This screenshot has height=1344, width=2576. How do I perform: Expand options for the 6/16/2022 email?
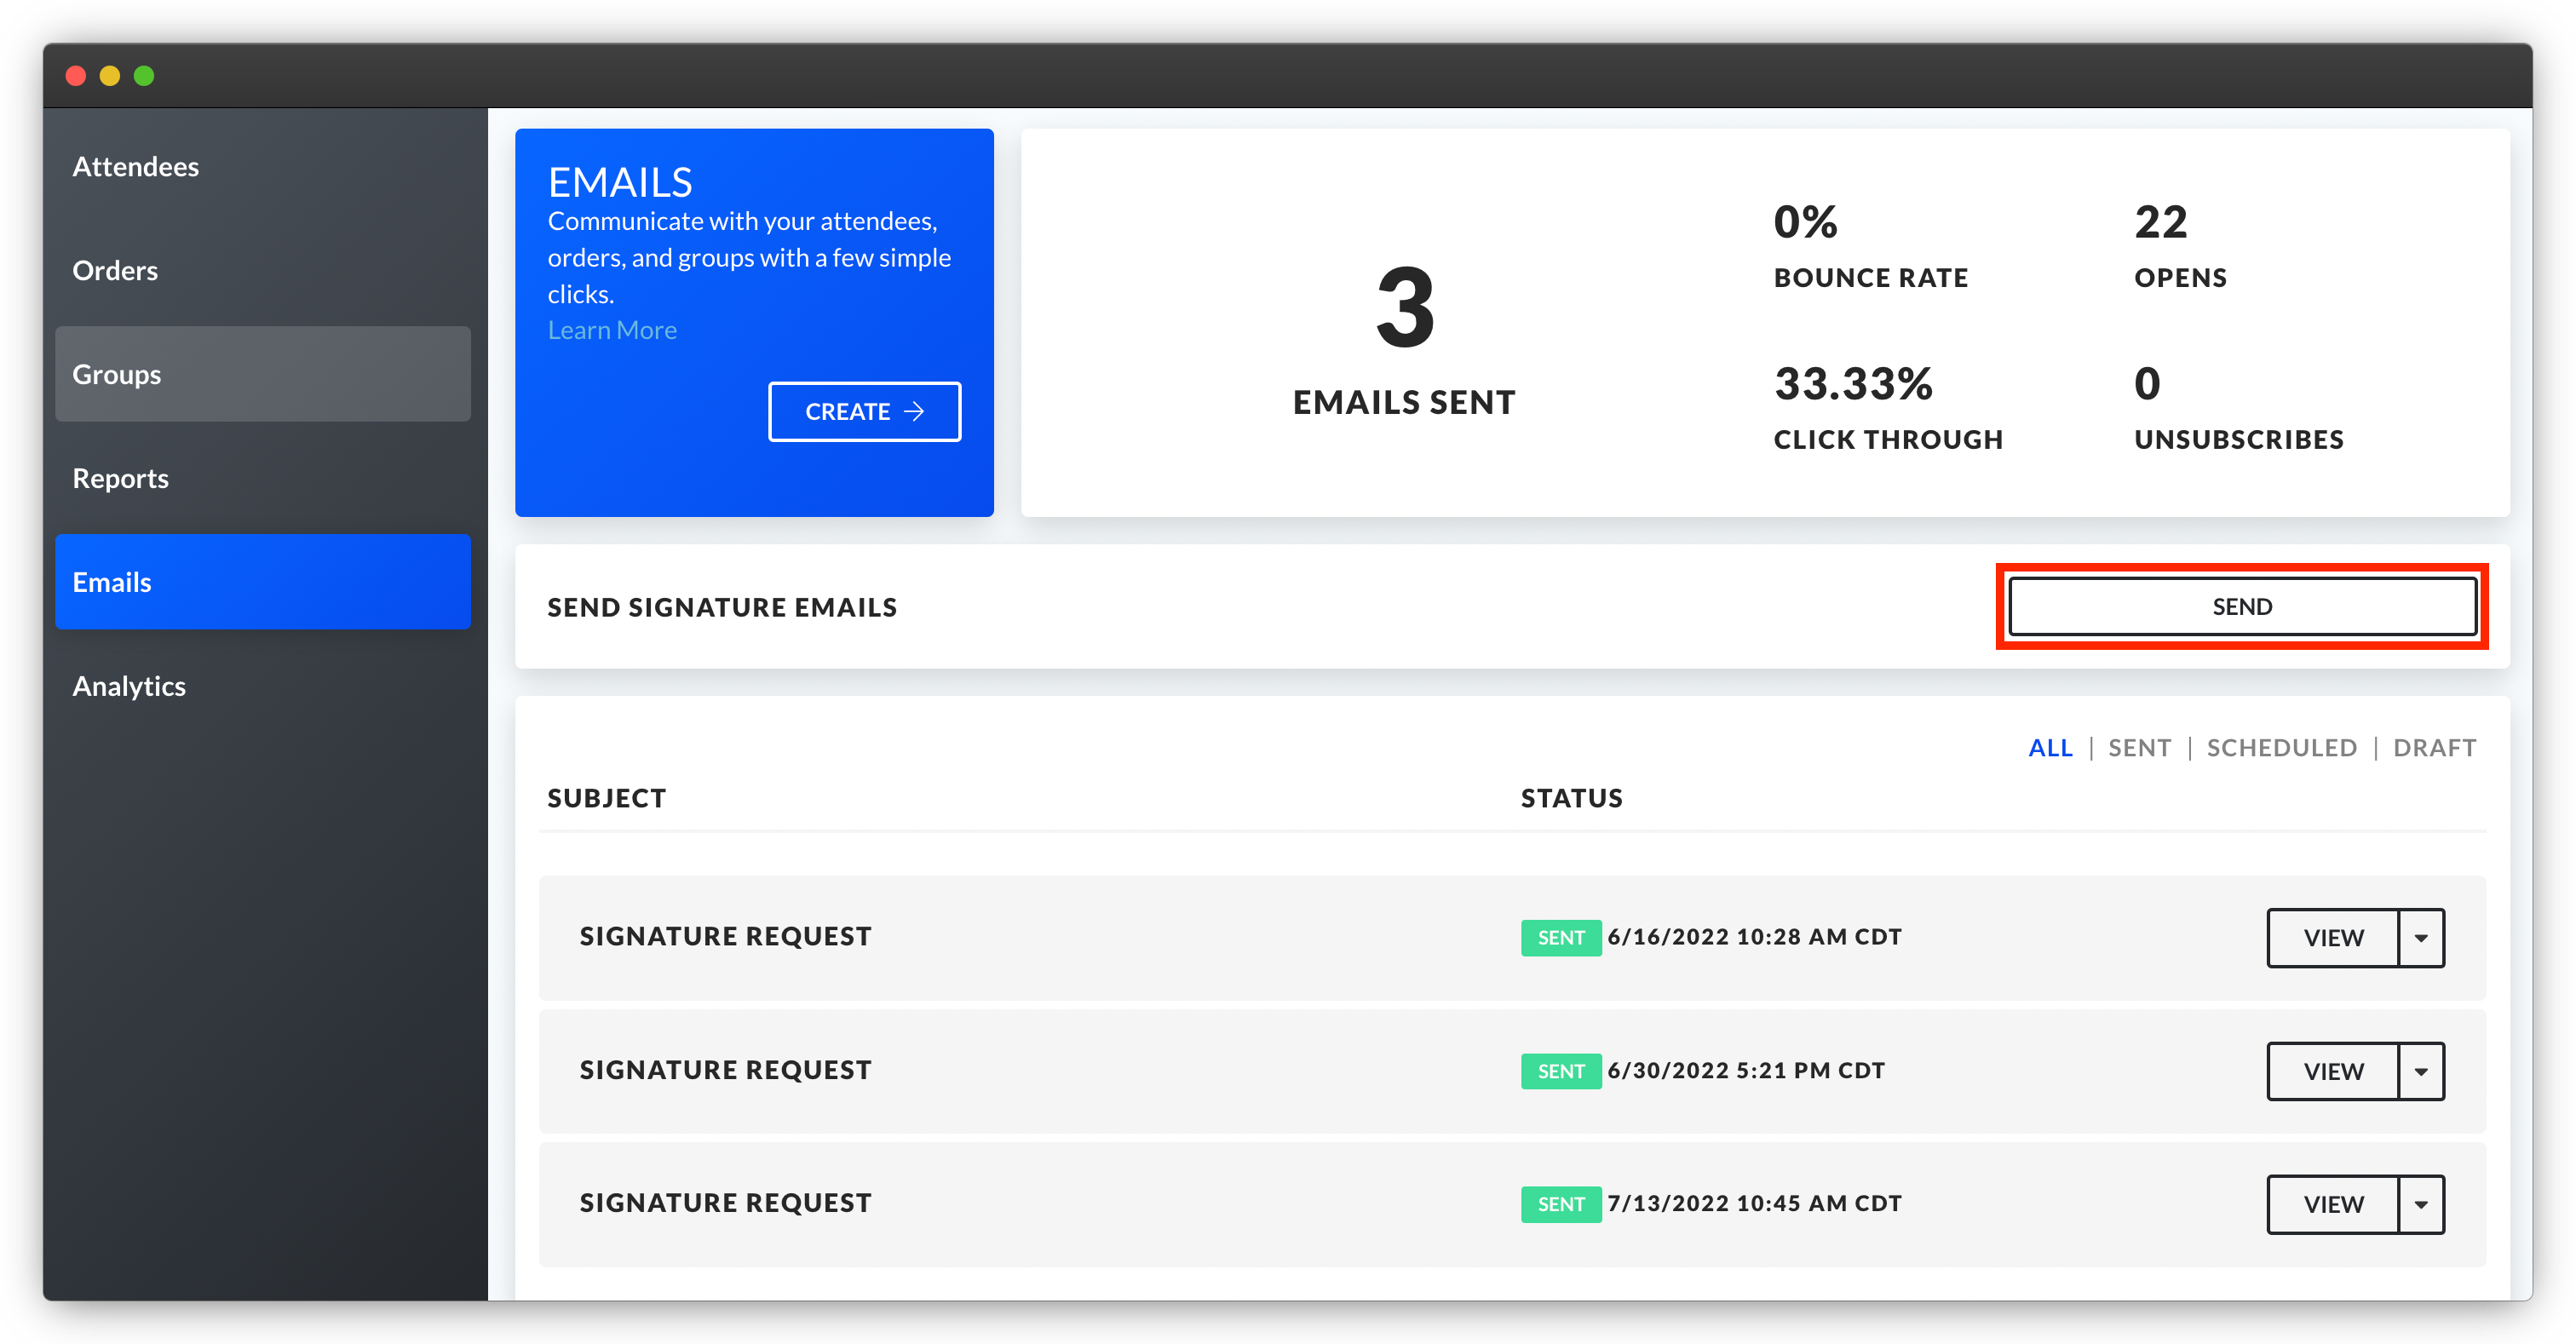2421,937
